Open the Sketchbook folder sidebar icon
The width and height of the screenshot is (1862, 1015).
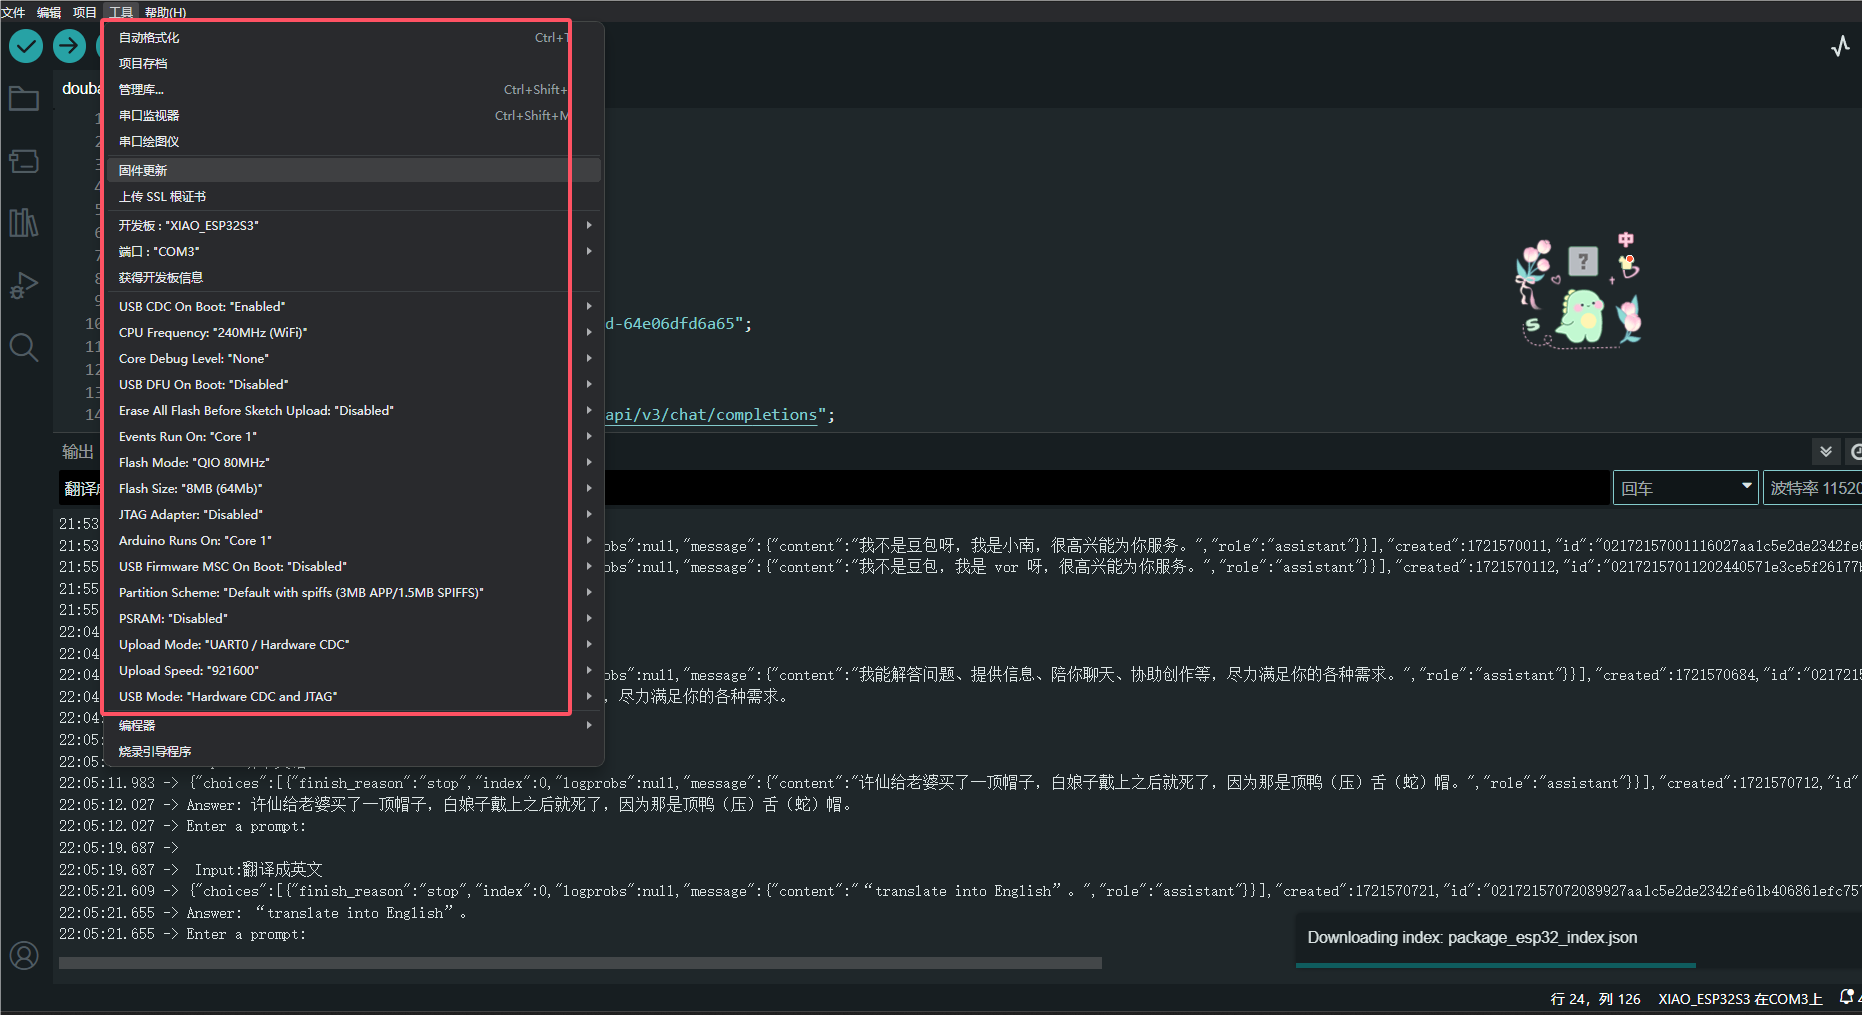tap(24, 99)
